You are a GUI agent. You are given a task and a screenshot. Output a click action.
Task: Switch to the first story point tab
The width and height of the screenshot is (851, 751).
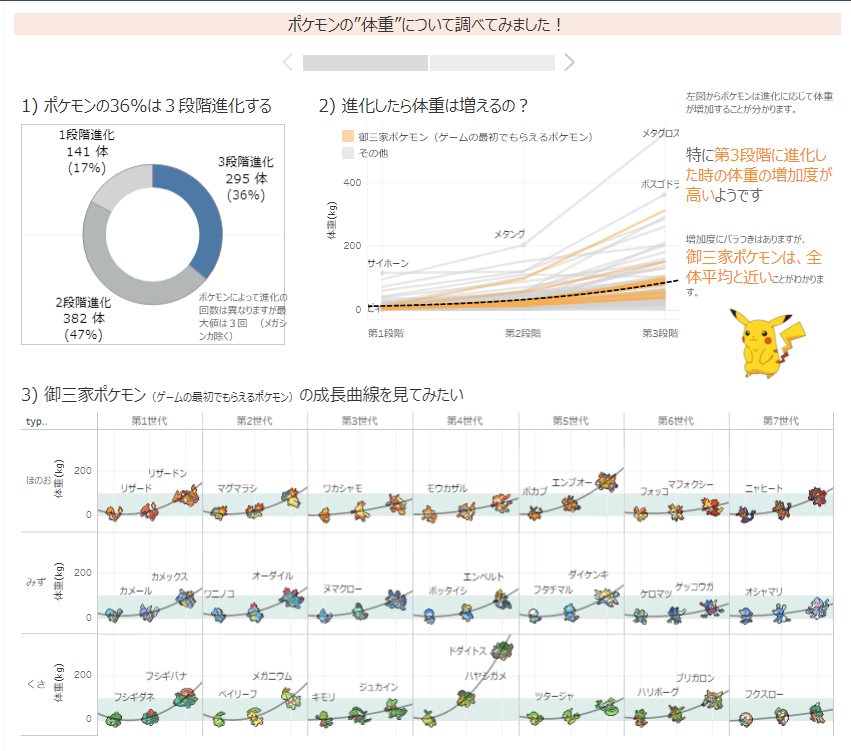coord(365,63)
